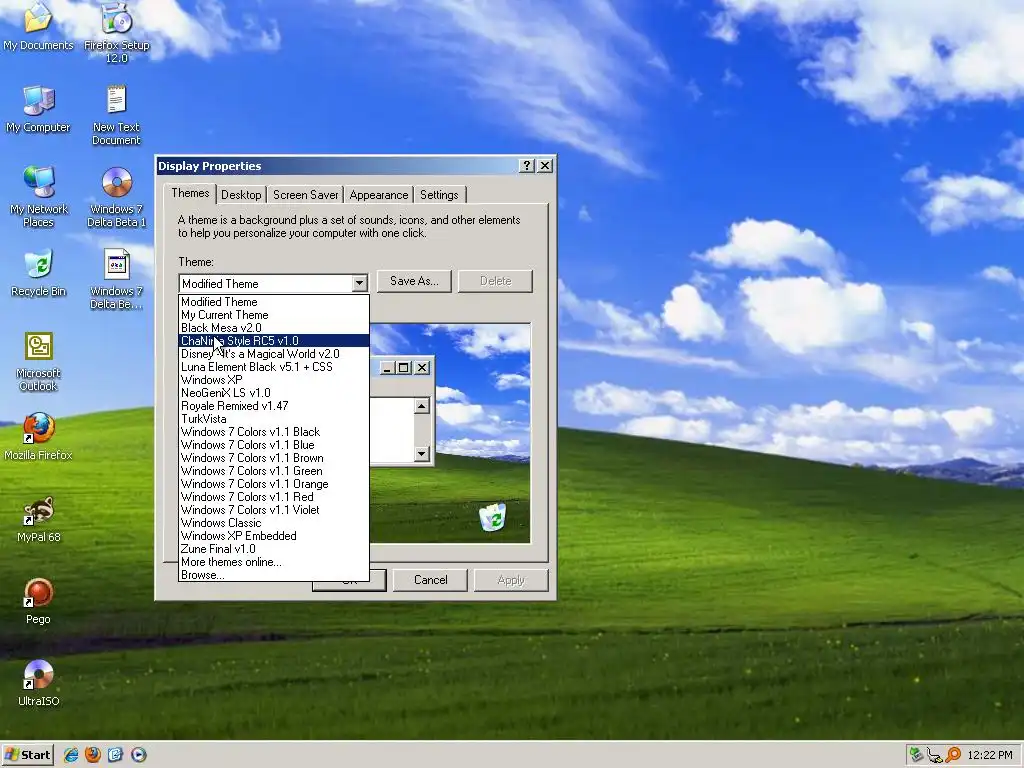Choose the Windows Classic theme
The height and width of the screenshot is (768, 1024).
[274, 523]
